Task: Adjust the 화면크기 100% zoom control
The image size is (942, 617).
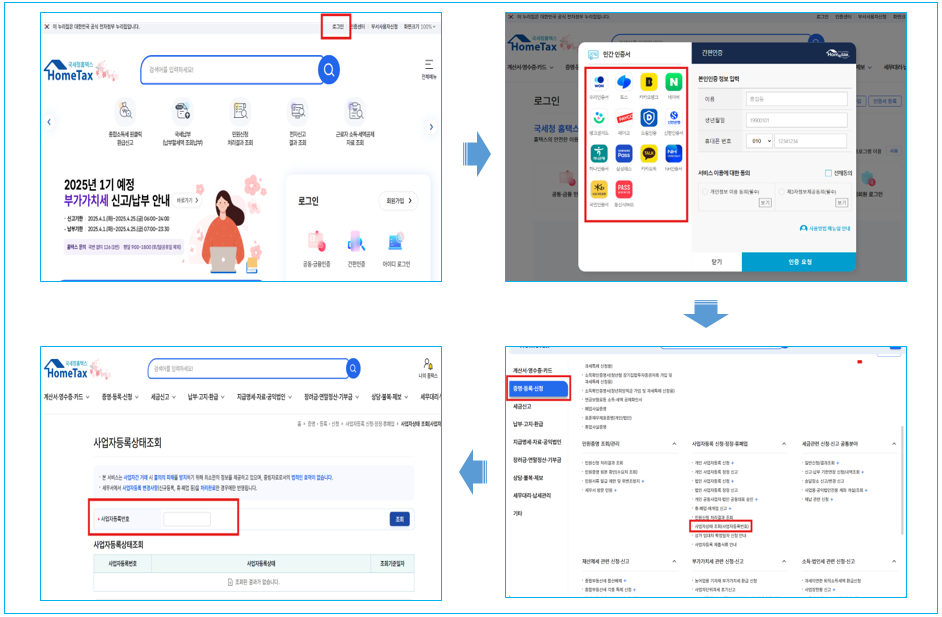Action: [x=420, y=27]
